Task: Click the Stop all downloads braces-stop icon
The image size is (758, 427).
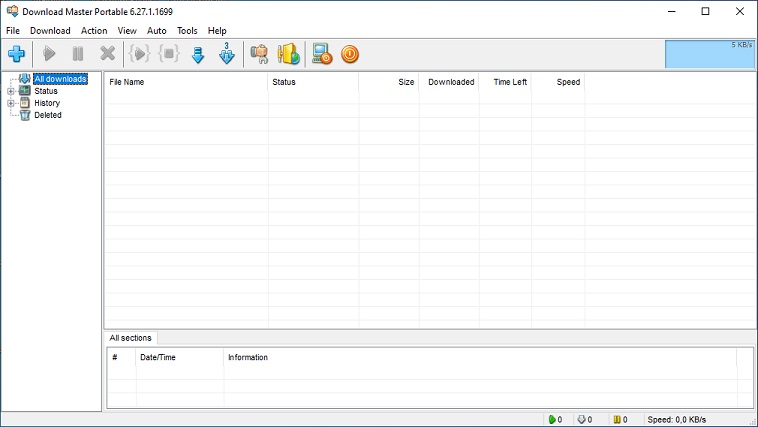Action: pos(169,54)
